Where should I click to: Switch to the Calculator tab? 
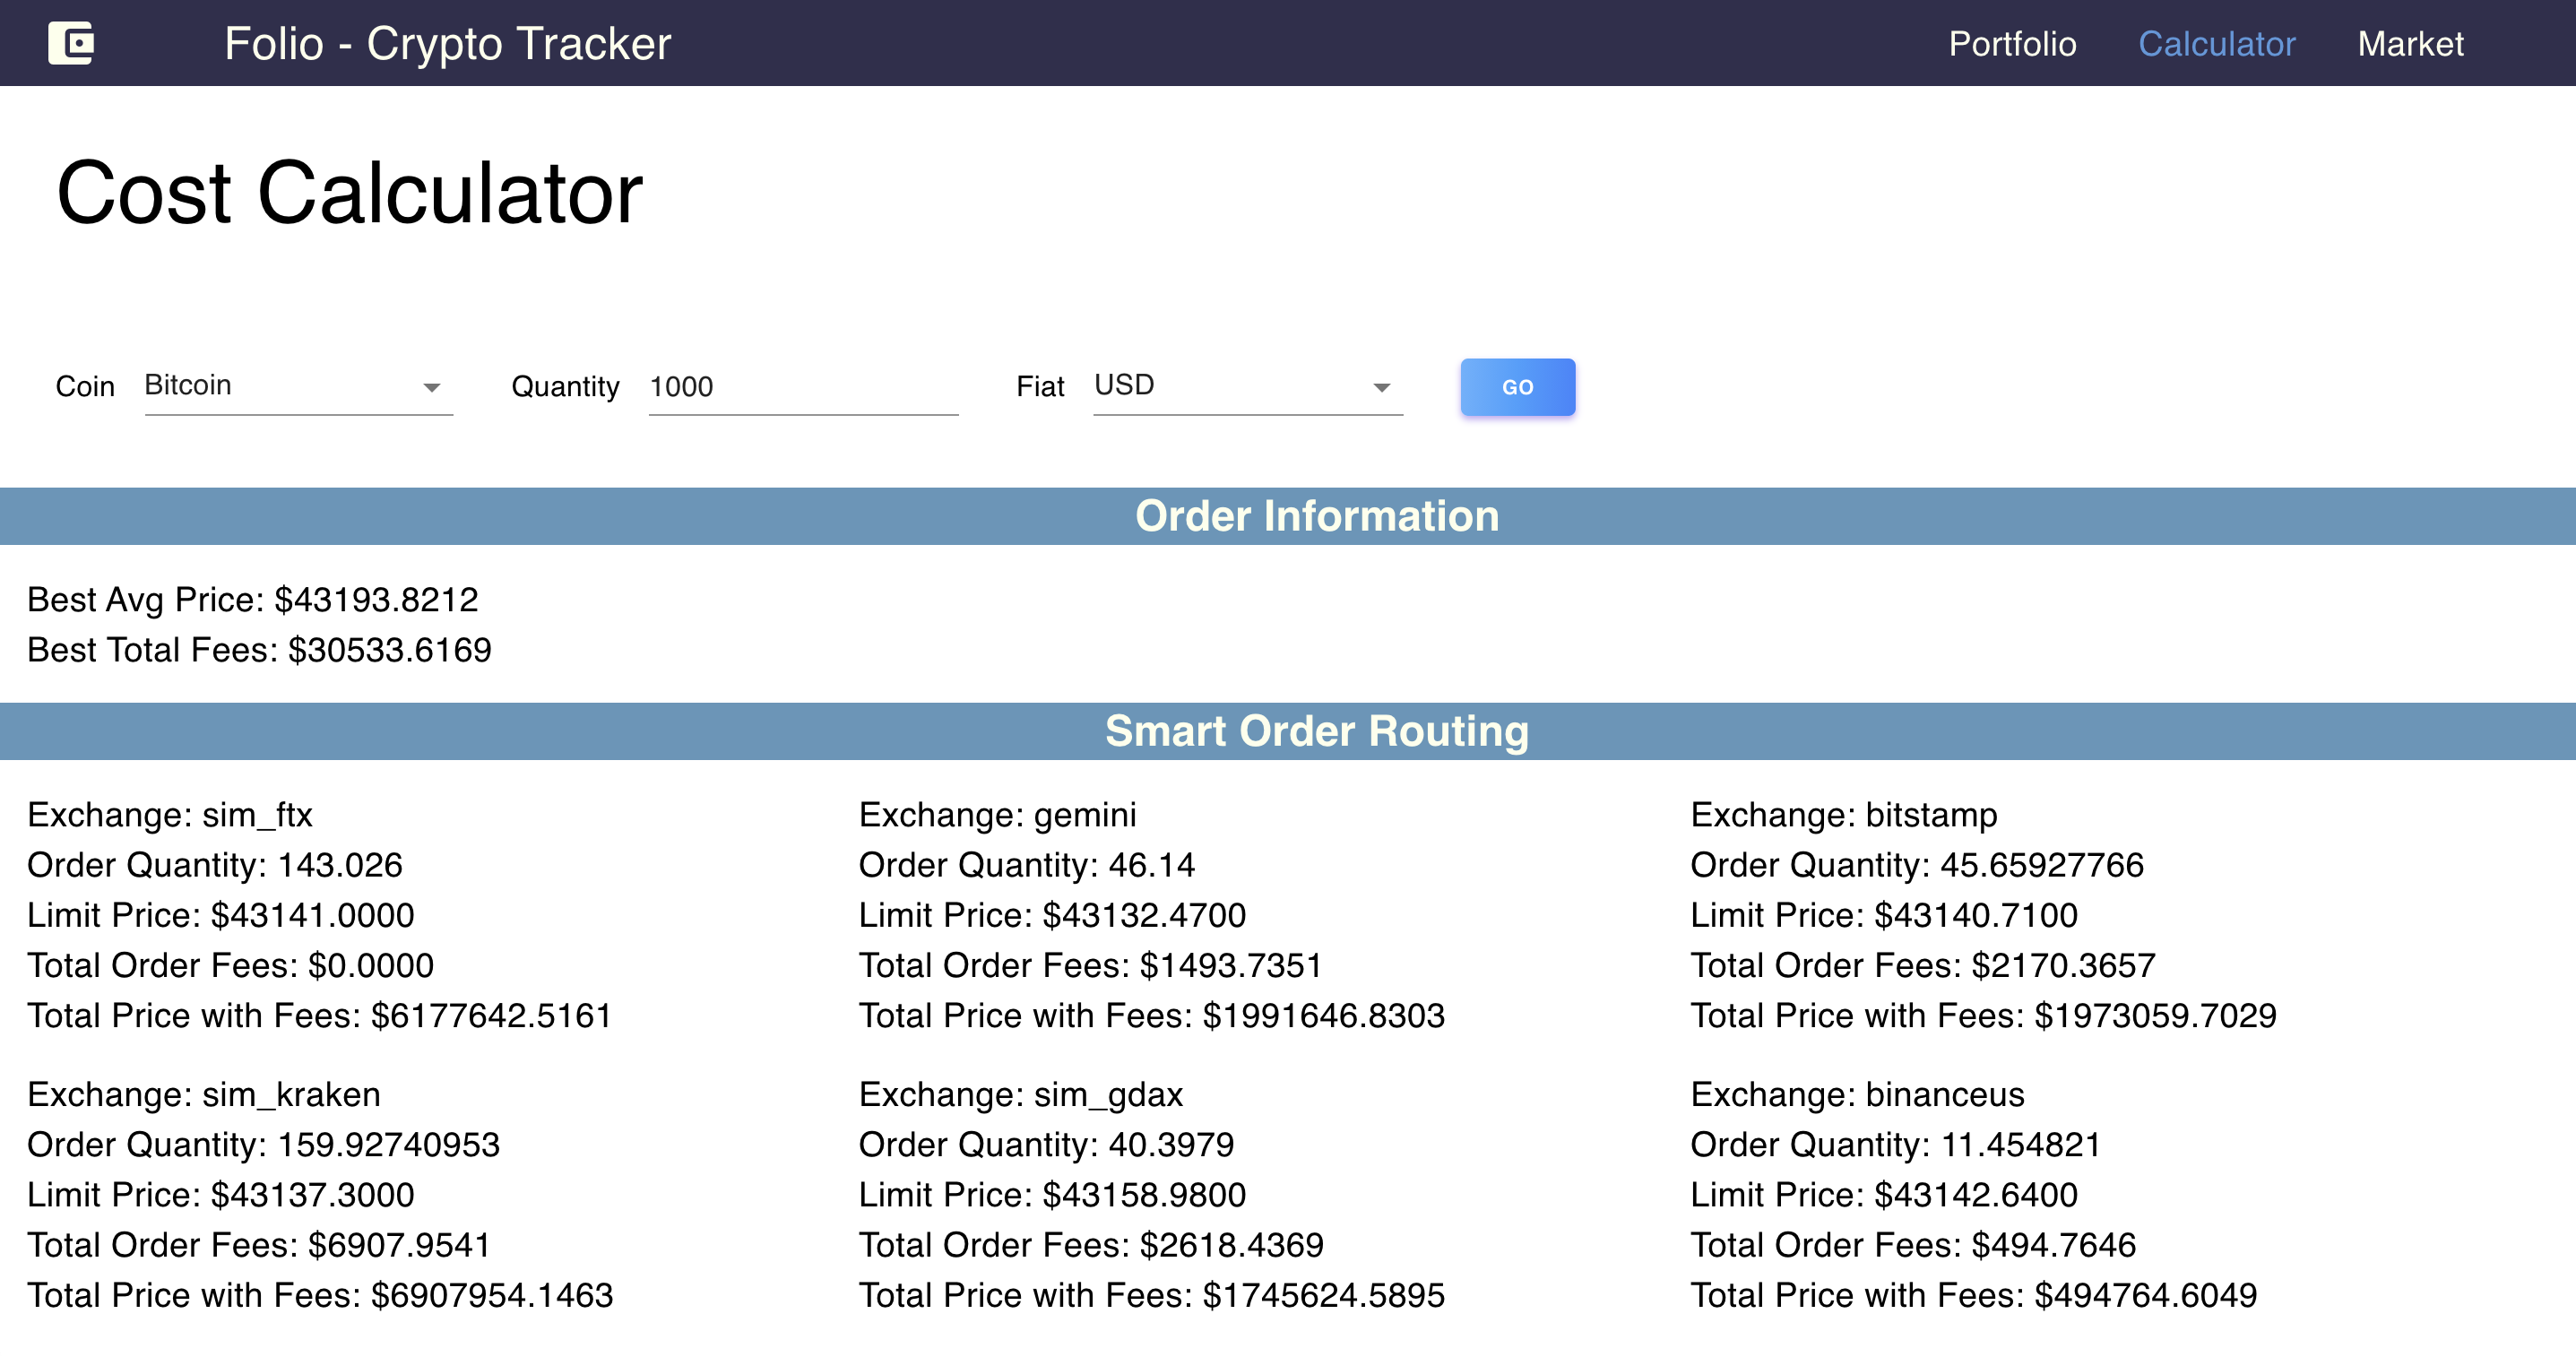tap(2215, 44)
